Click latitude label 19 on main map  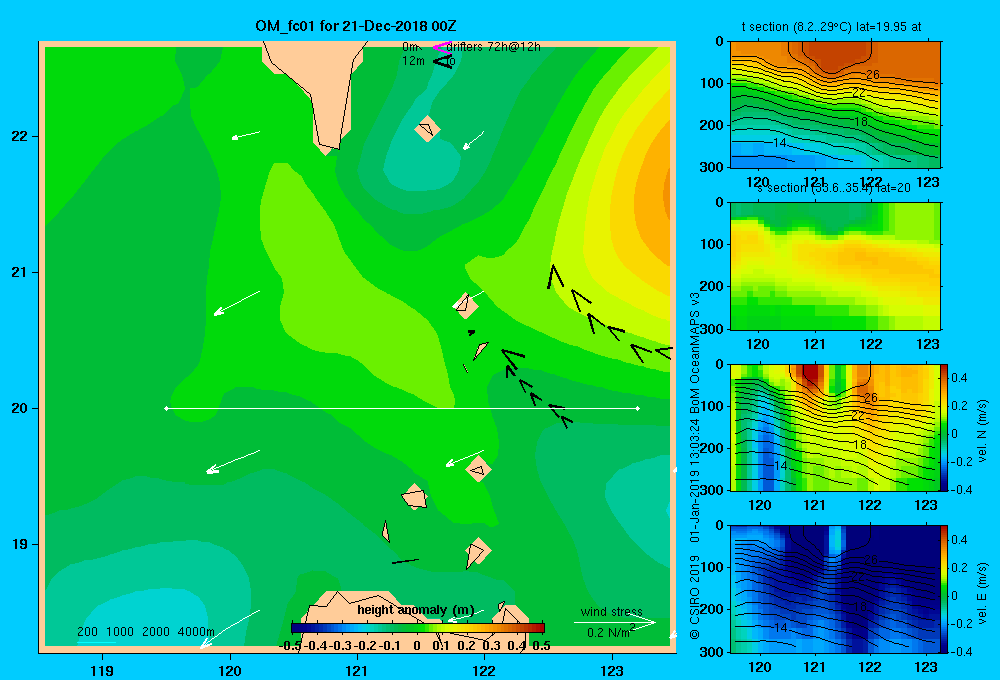click(20, 544)
